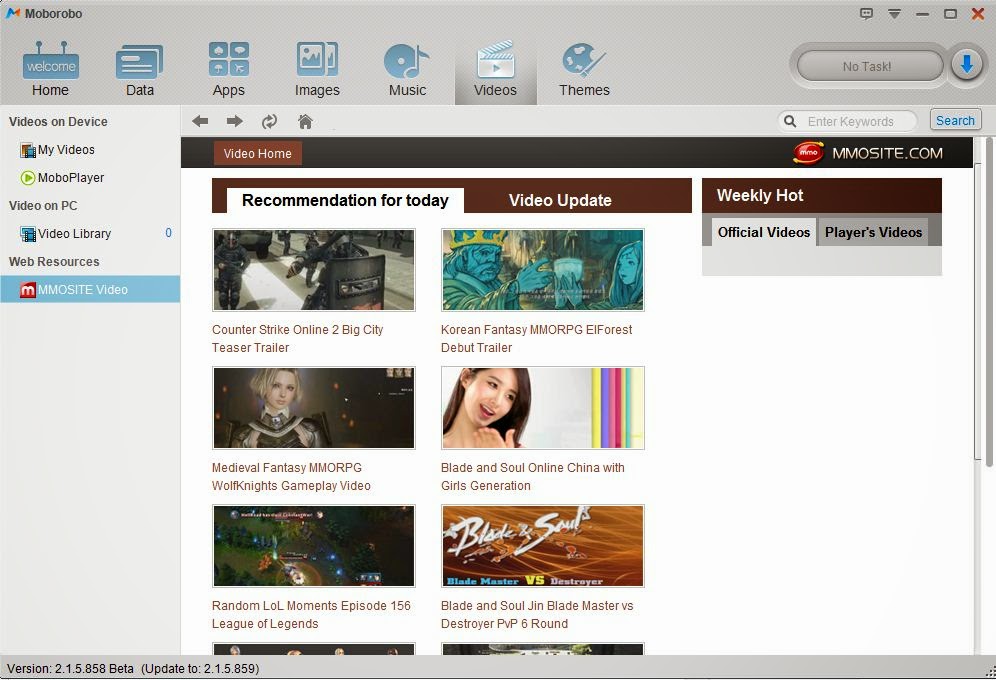
Task: Open Counter Strike Online 2 thumbnail
Action: point(314,270)
